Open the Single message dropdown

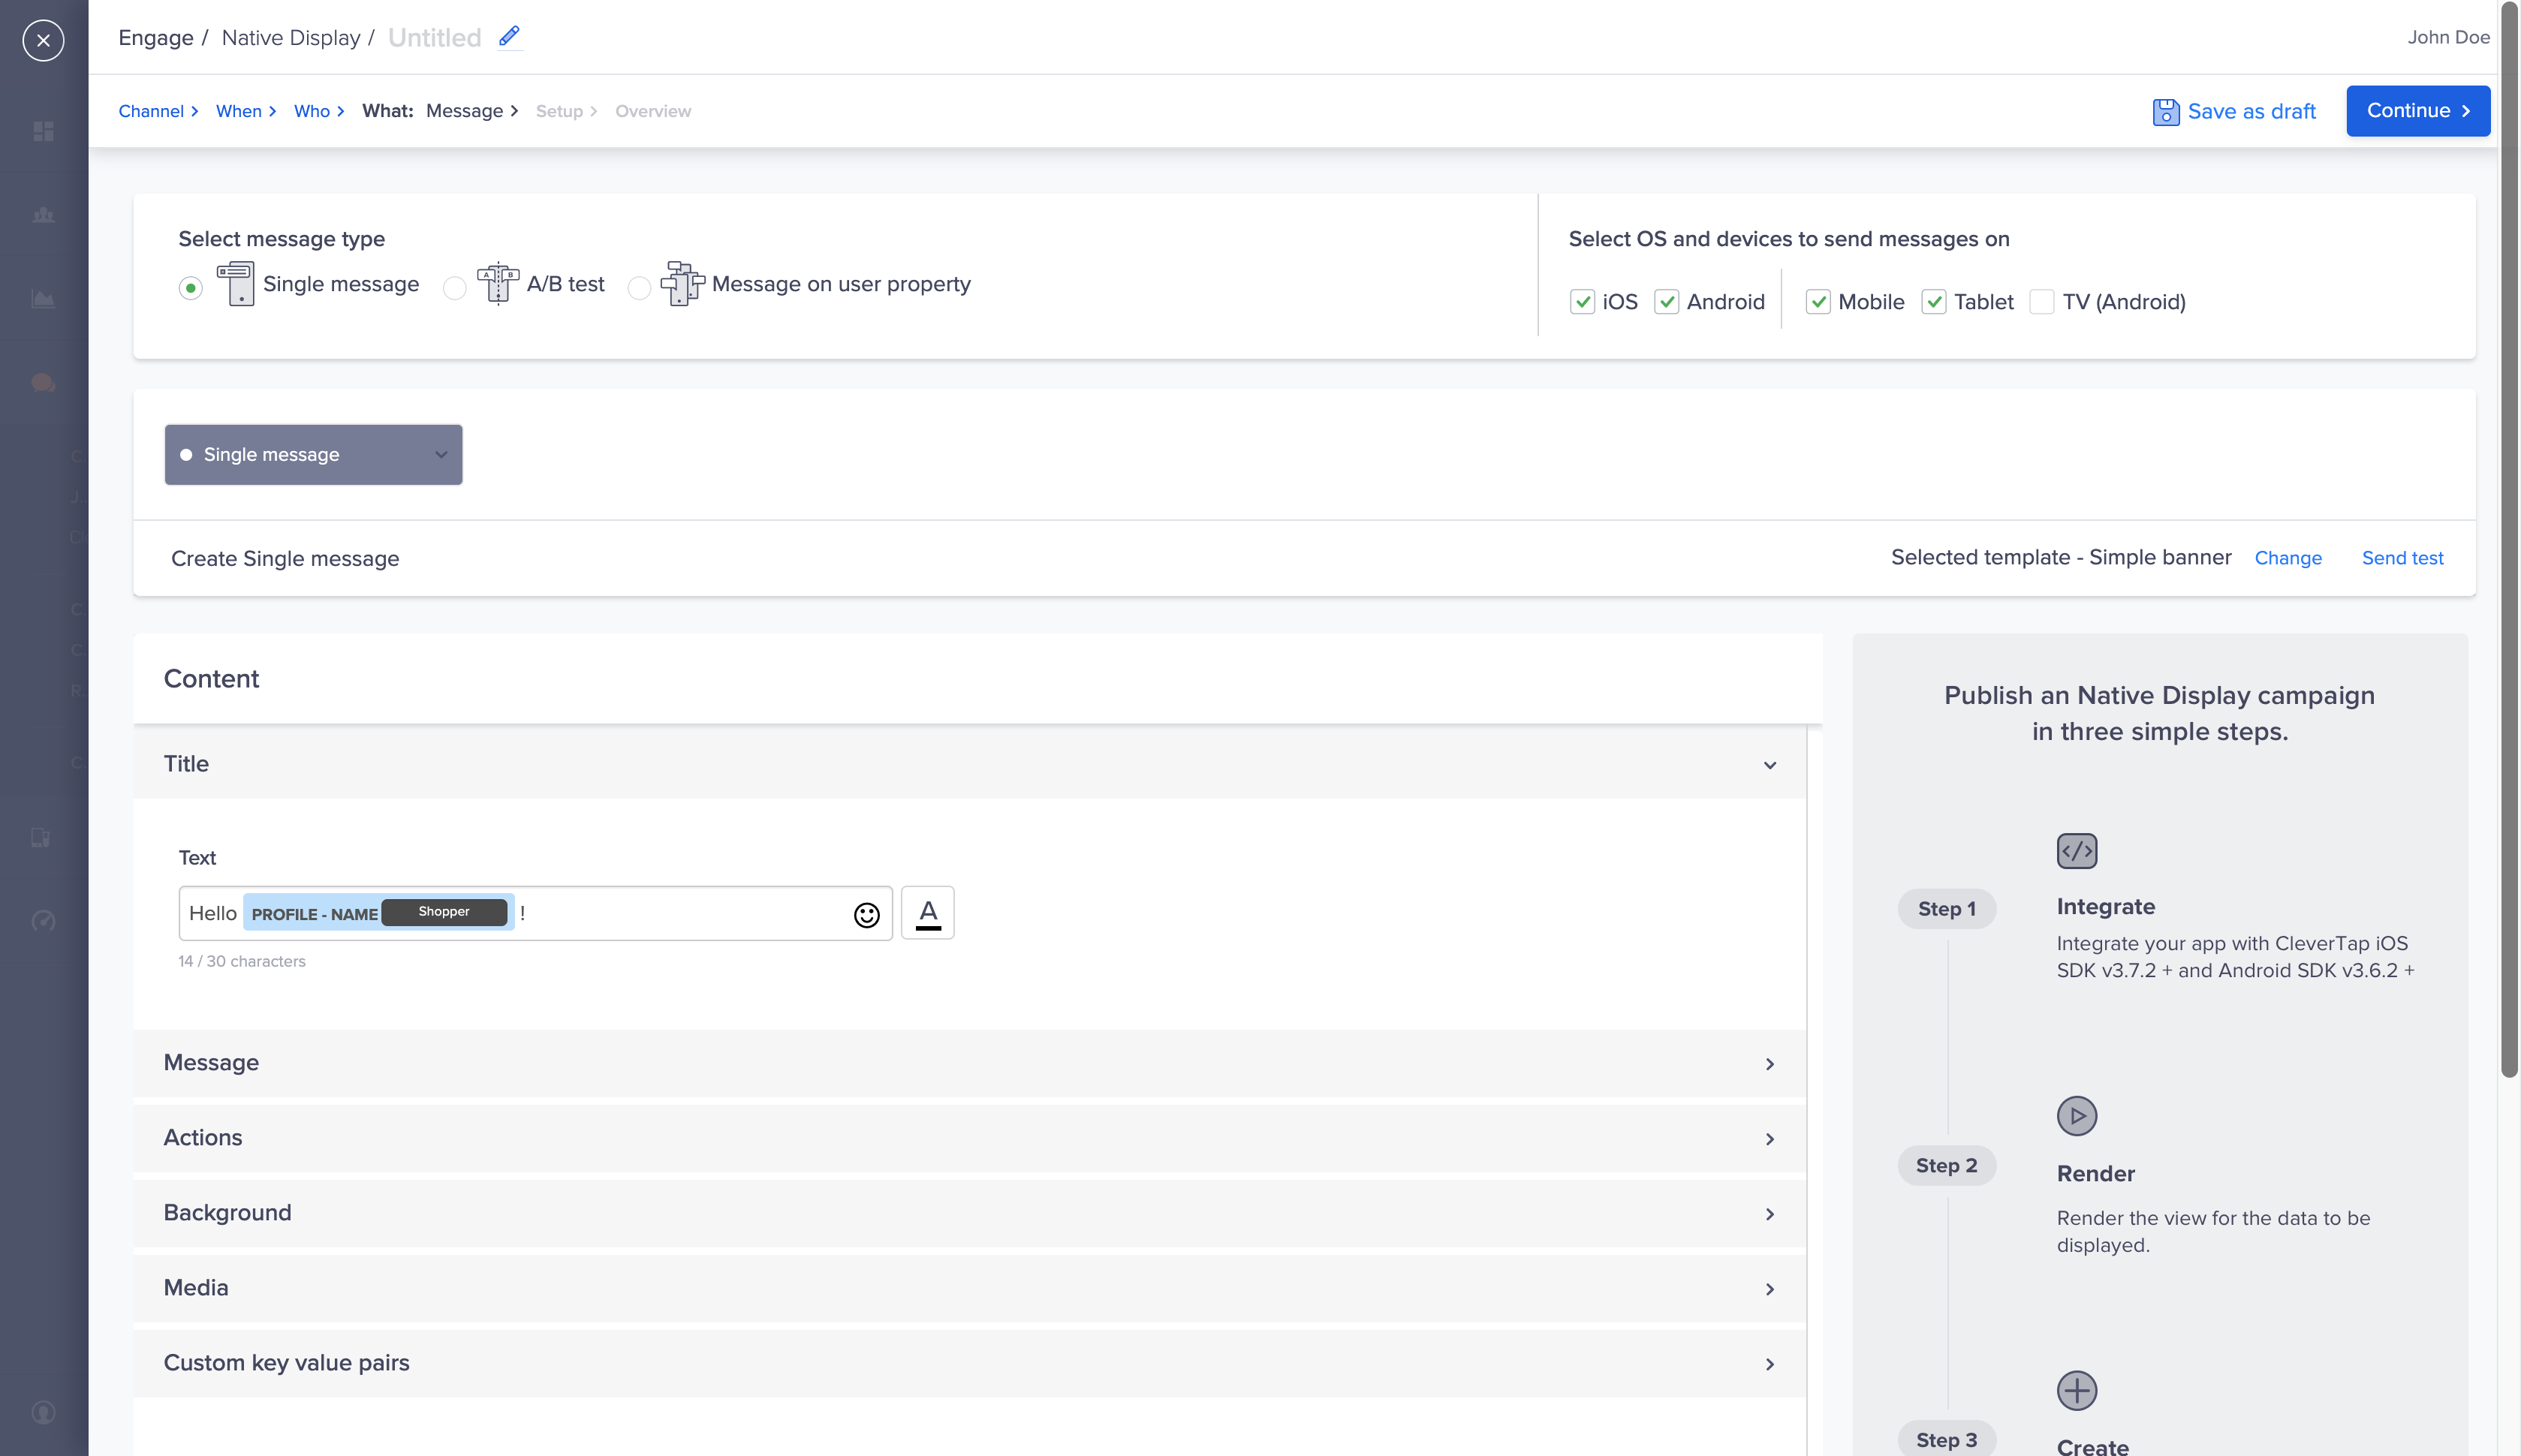pyautogui.click(x=313, y=454)
